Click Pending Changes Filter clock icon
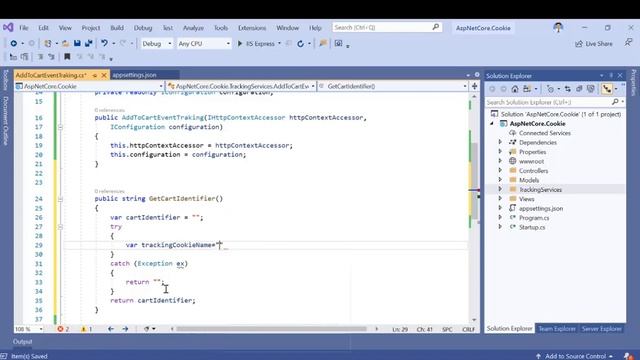Viewport: 640px width, 360px height. click(x=550, y=89)
